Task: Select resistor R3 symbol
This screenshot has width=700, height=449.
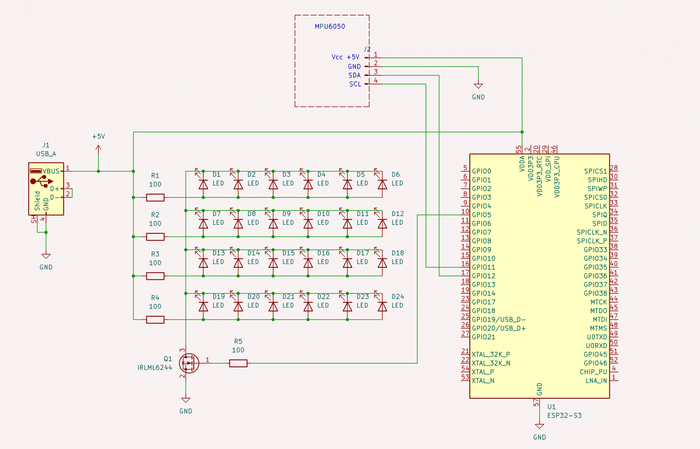Action: (155, 276)
